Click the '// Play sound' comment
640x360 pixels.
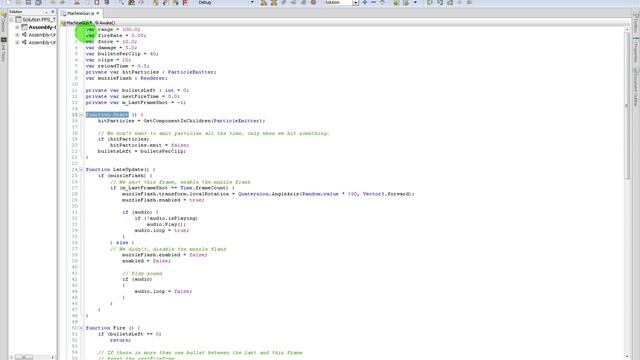click(142, 273)
